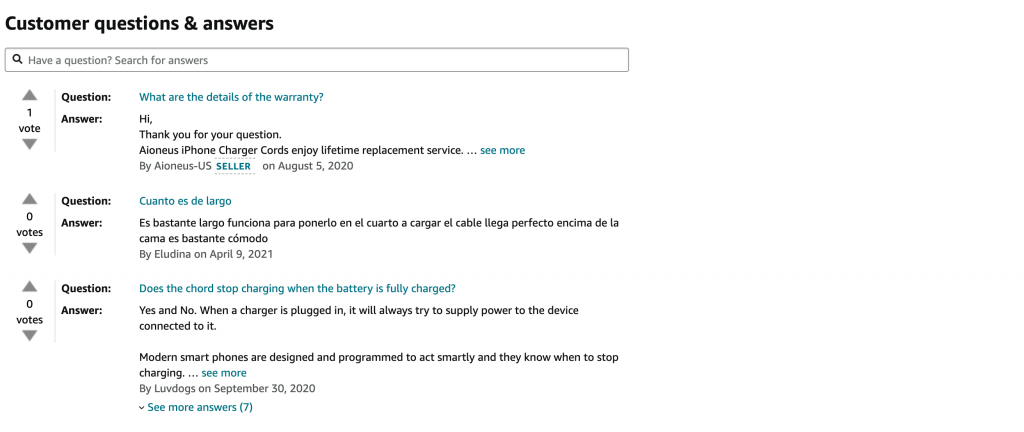Click the SELLER badge next to Aioneus-US

pyautogui.click(x=234, y=166)
